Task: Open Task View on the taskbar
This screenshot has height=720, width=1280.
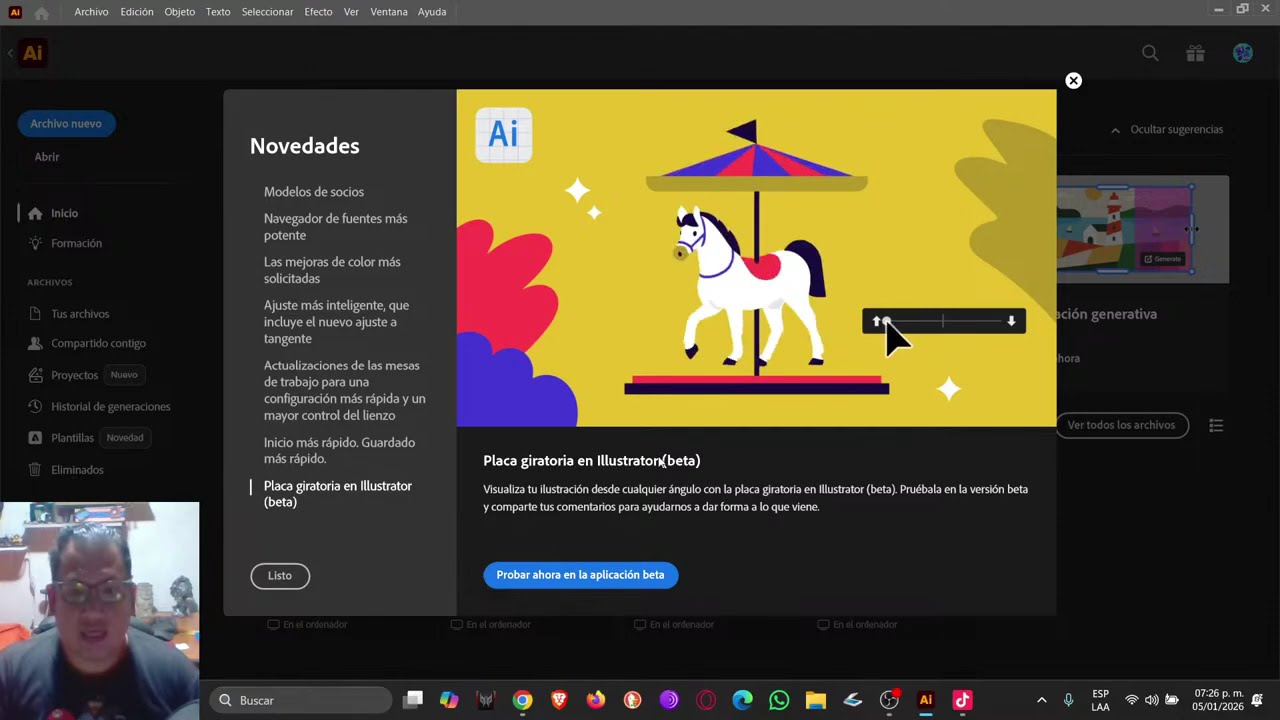Action: (x=413, y=700)
